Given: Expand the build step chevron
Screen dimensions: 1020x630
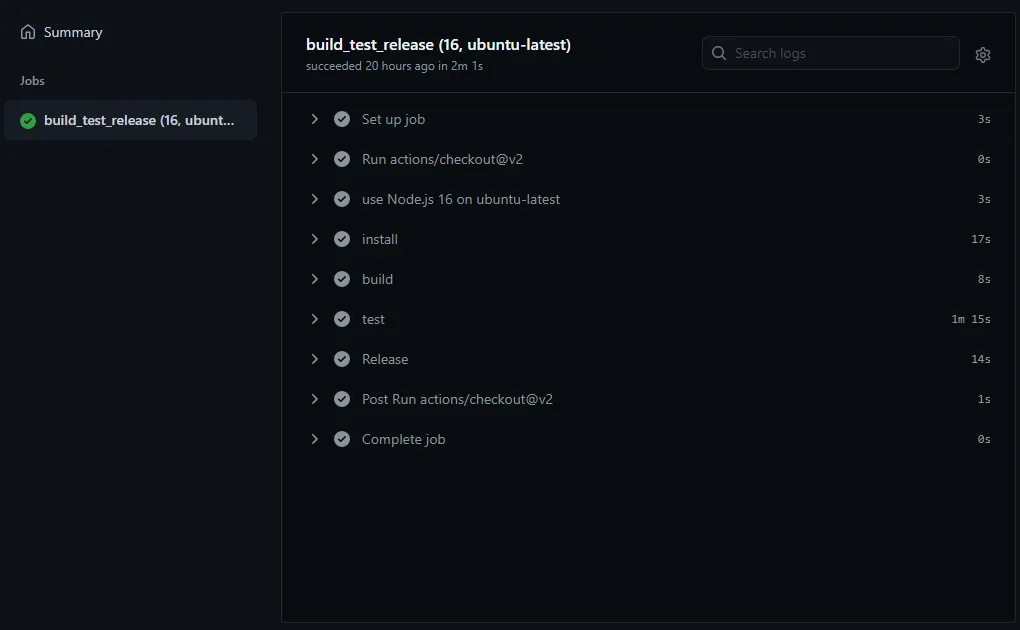Looking at the screenshot, I should point(315,279).
